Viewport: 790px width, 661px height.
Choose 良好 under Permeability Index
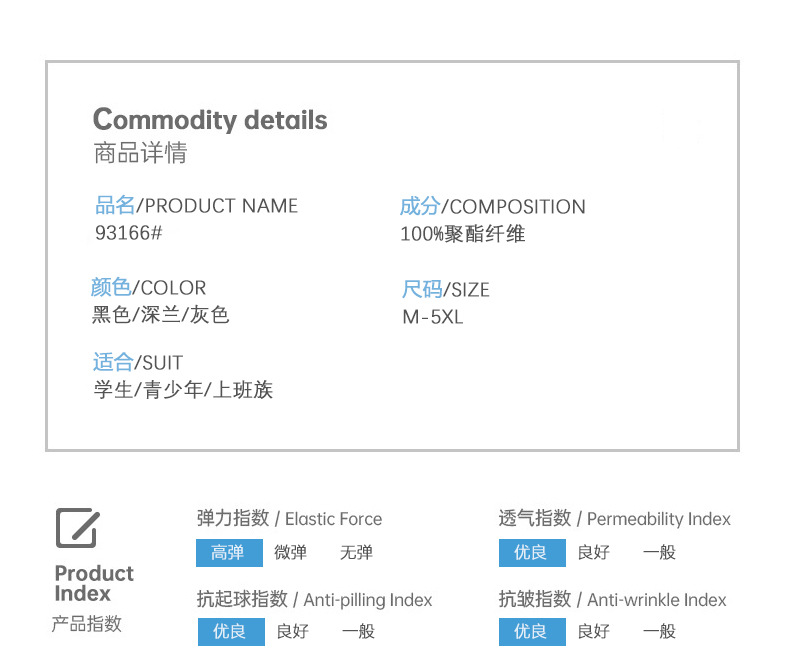point(593,552)
